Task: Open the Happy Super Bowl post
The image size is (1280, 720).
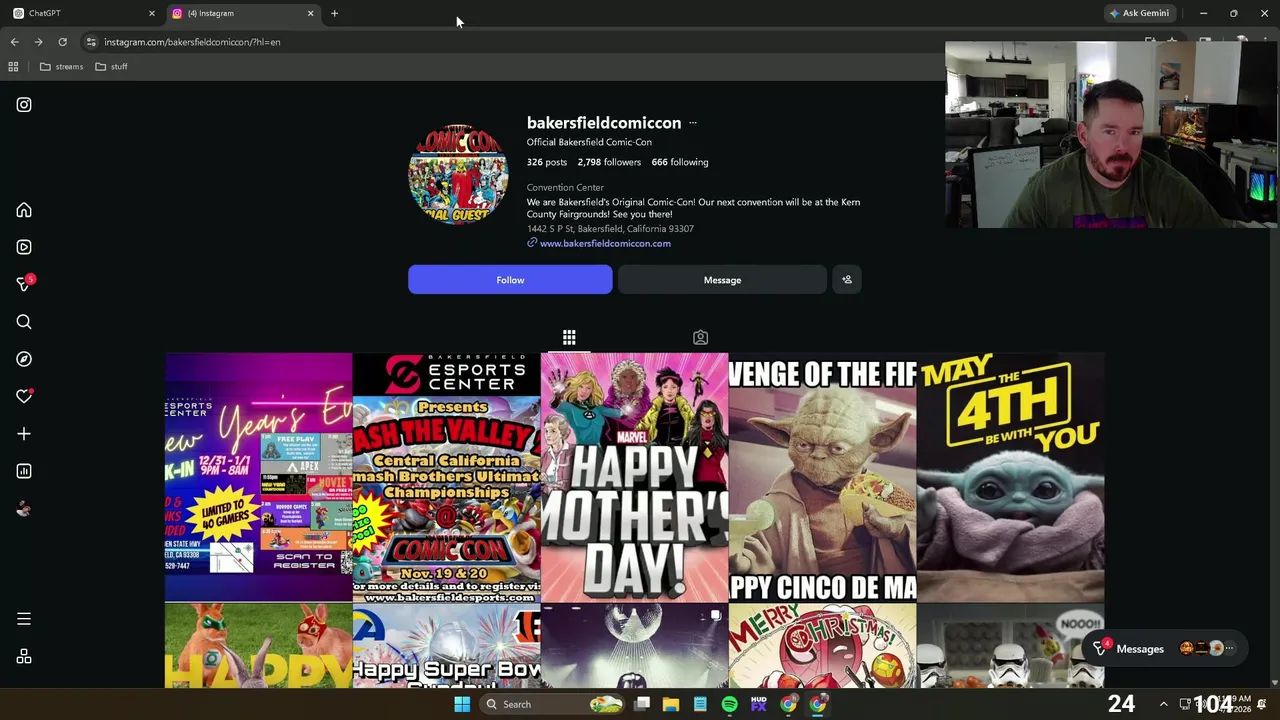Action: 446,646
